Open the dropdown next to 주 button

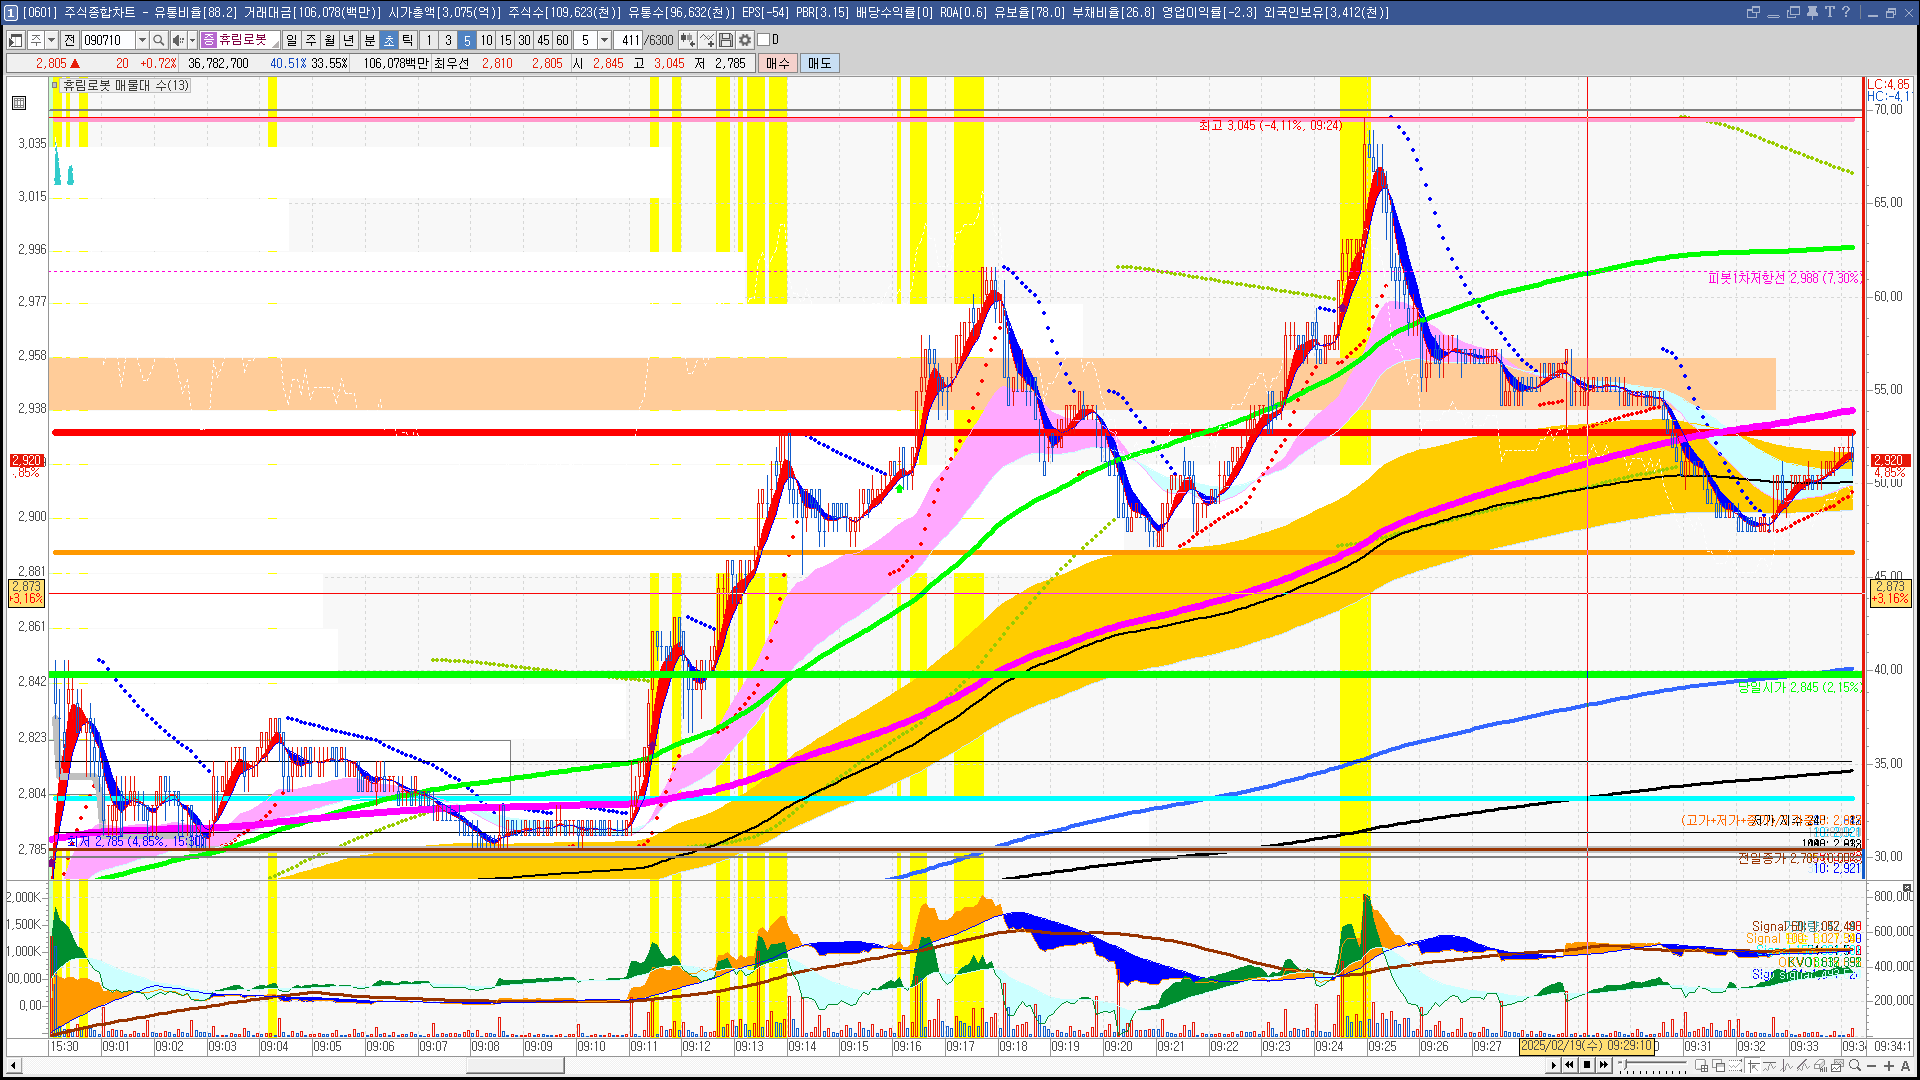pos(51,40)
